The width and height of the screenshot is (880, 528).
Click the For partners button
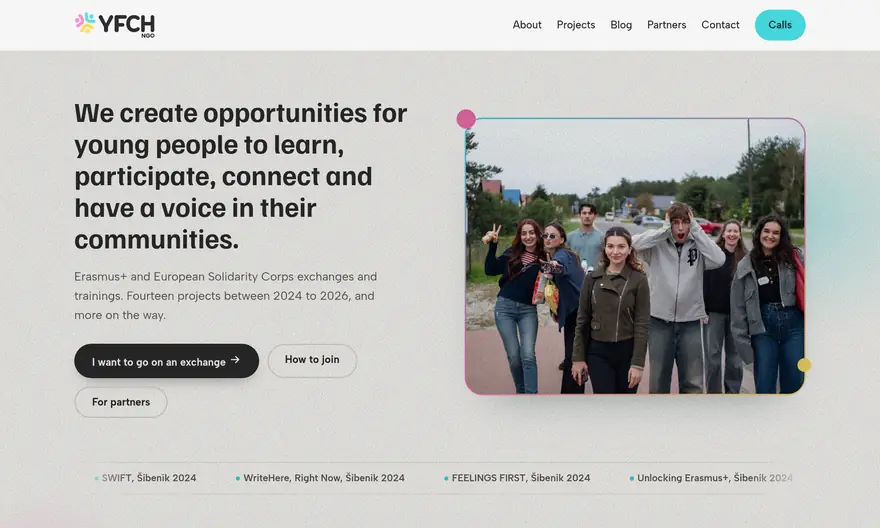pos(121,402)
